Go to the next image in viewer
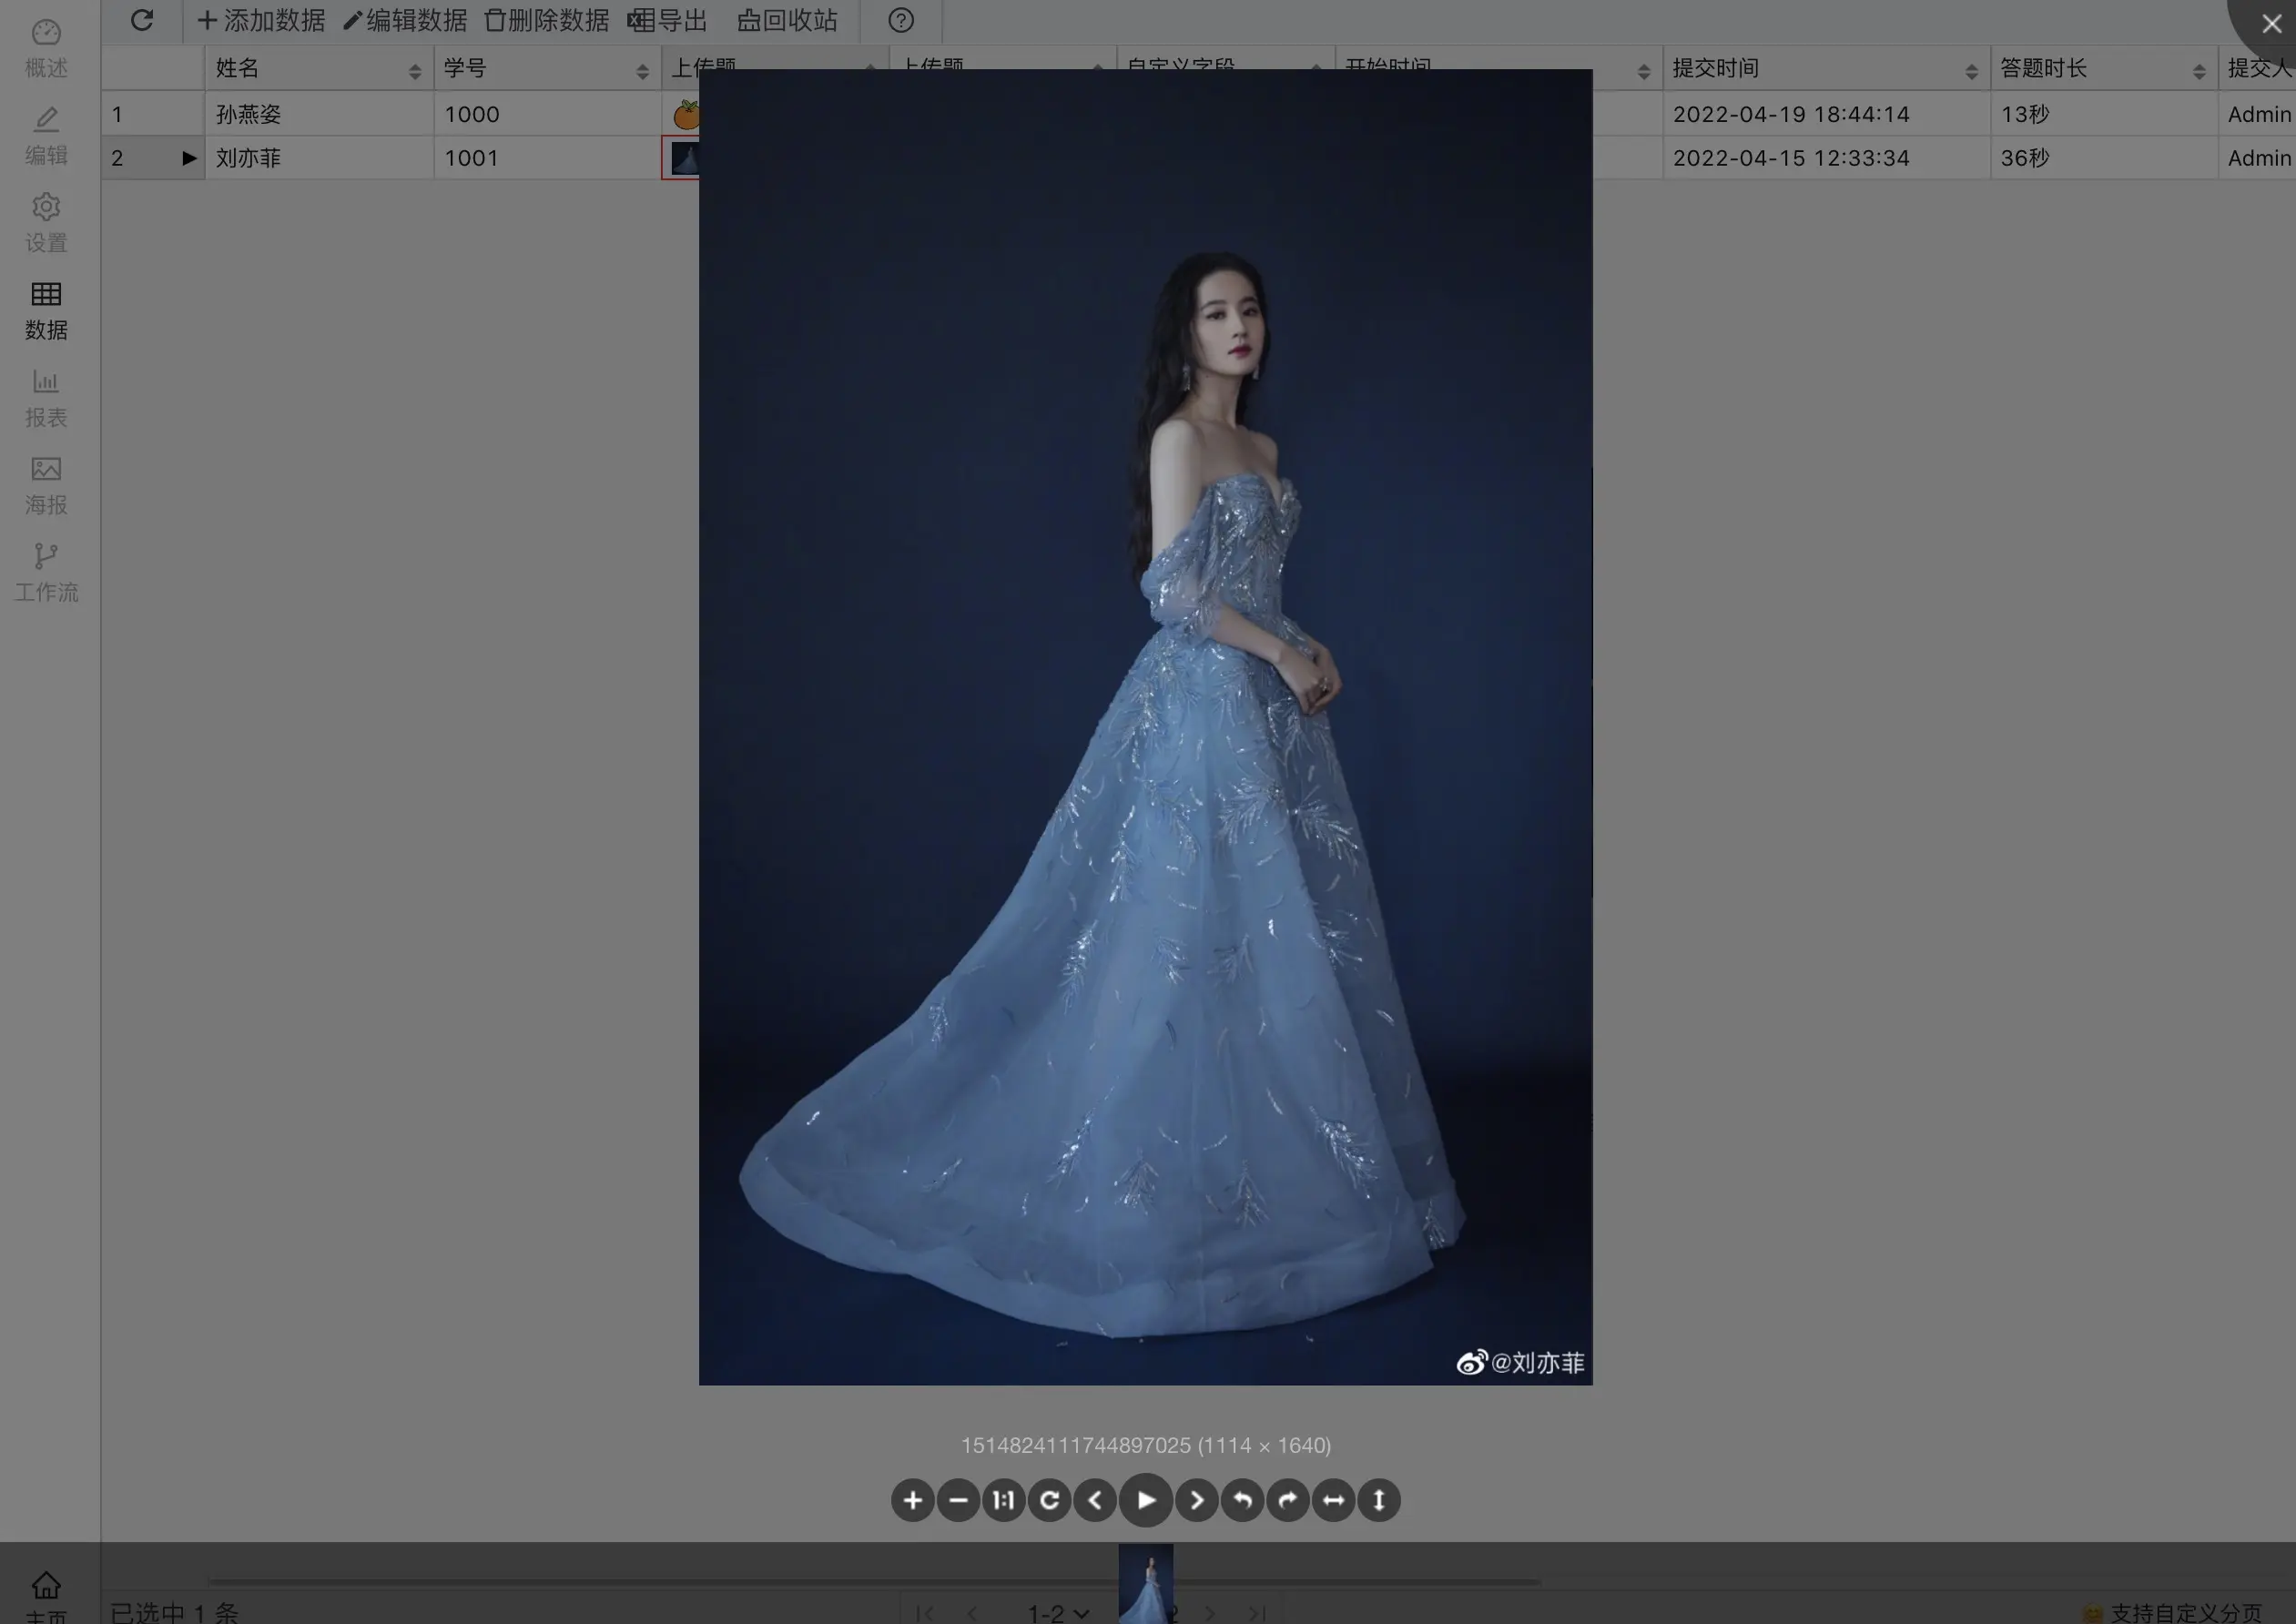This screenshot has width=2296, height=1624. 1197,1500
